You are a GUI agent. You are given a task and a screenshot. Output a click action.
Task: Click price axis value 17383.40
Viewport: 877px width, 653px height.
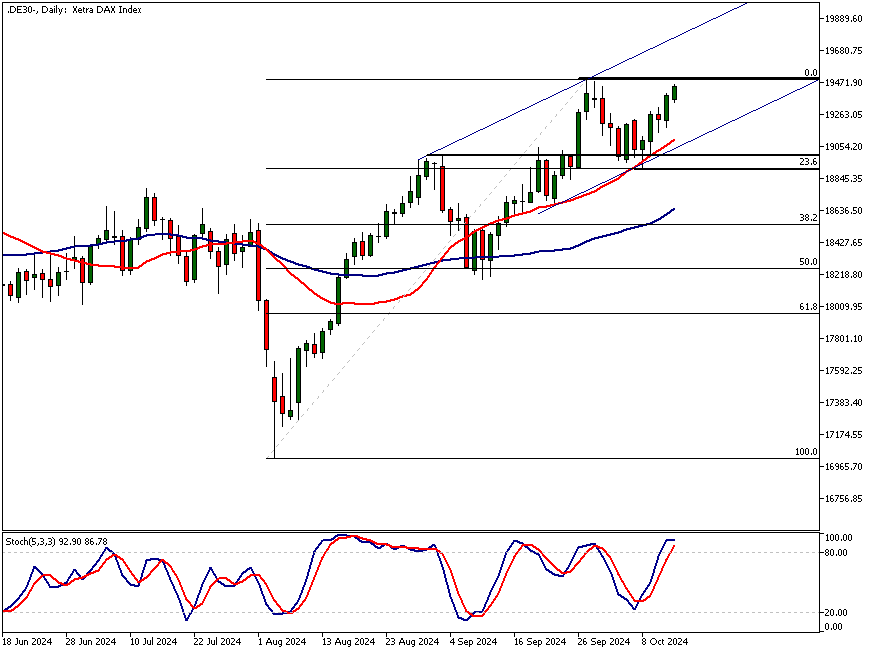click(x=844, y=403)
